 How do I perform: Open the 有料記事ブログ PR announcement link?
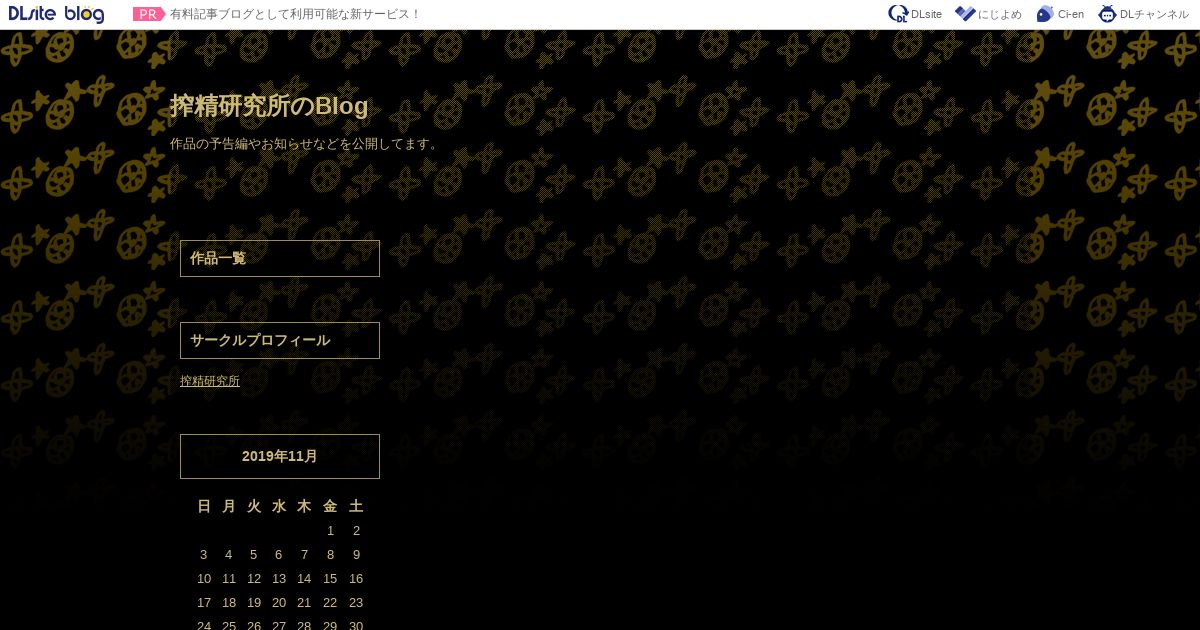click(x=296, y=14)
